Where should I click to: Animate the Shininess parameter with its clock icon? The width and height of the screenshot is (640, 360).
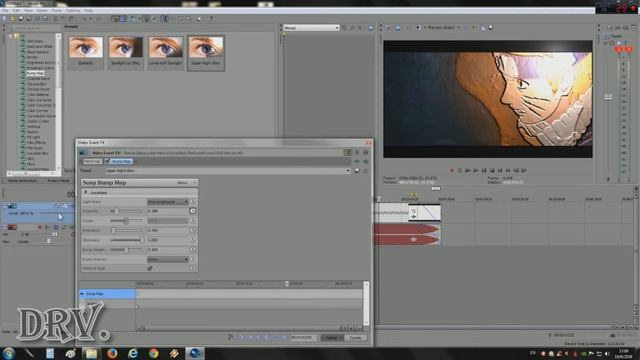pos(193,240)
